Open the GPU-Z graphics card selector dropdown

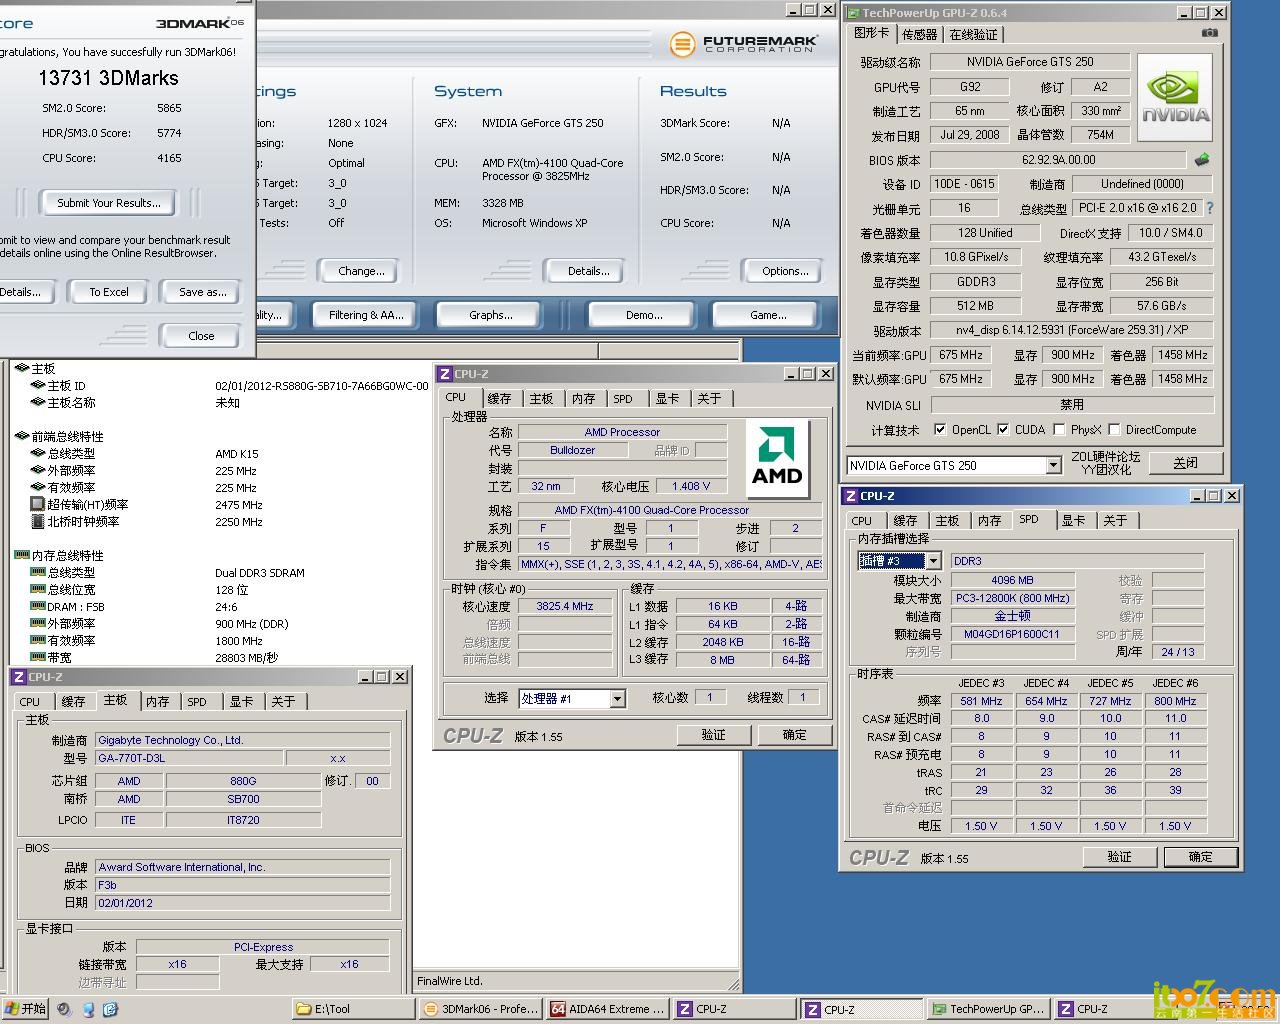coord(1053,466)
